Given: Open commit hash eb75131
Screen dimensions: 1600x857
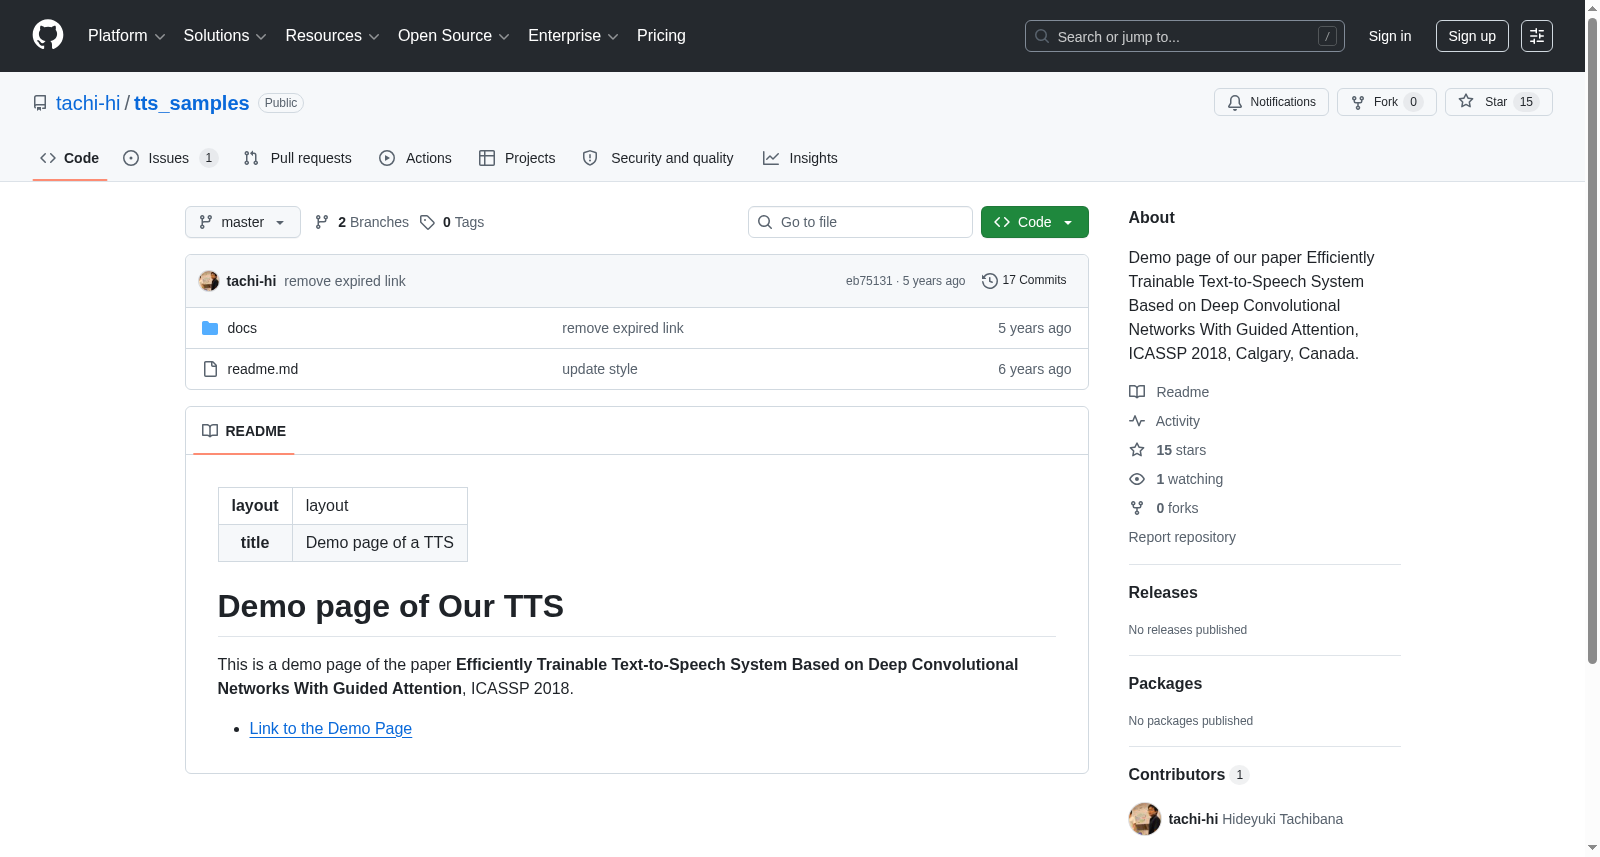Looking at the screenshot, I should pyautogui.click(x=869, y=281).
